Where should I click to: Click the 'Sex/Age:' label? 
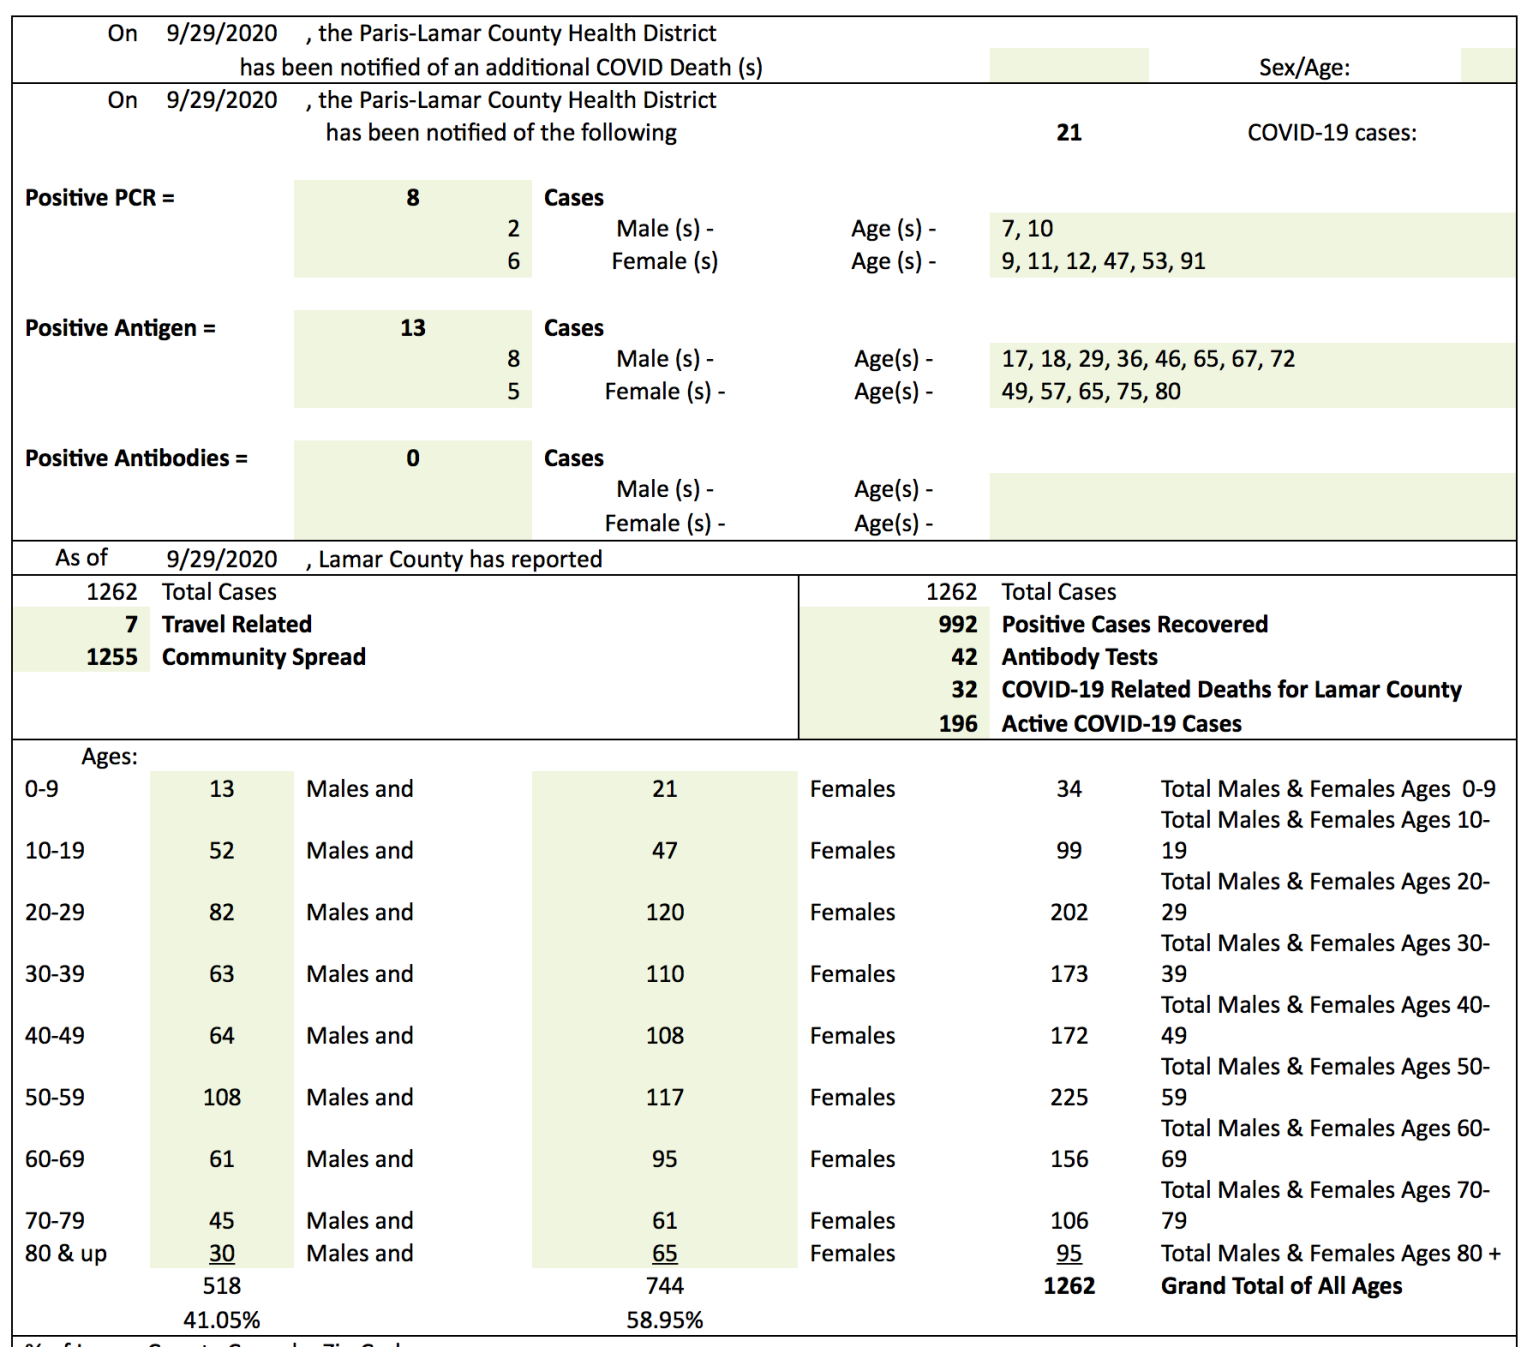point(1304,67)
